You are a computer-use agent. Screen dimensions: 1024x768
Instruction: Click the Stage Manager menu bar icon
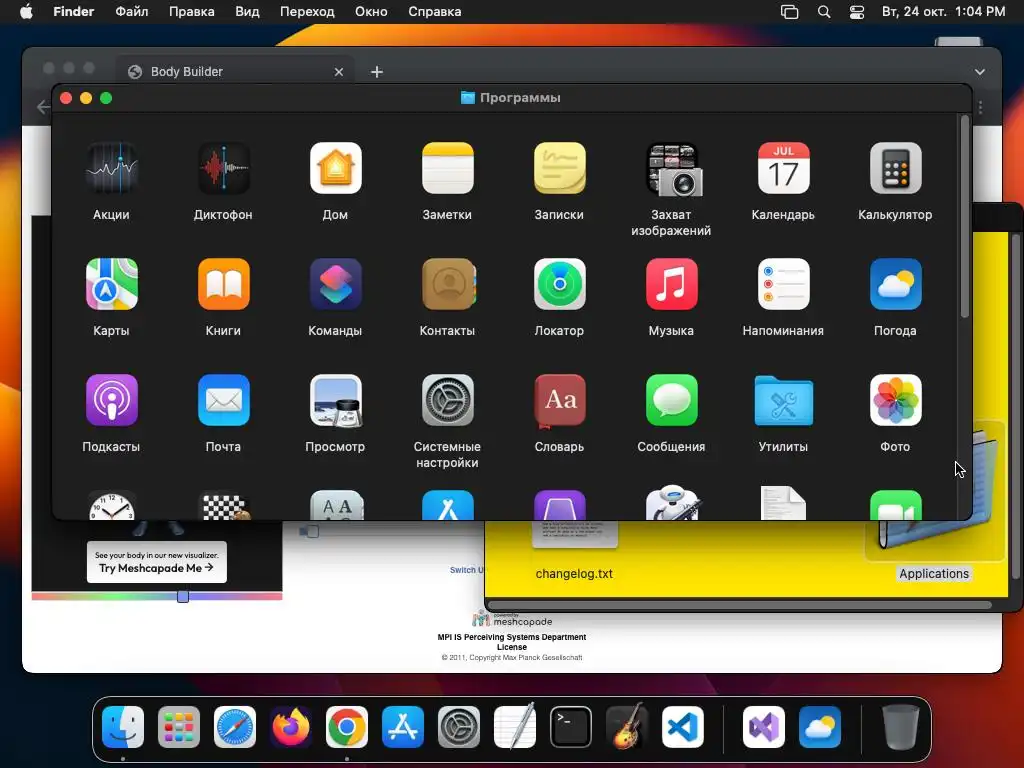coord(790,12)
